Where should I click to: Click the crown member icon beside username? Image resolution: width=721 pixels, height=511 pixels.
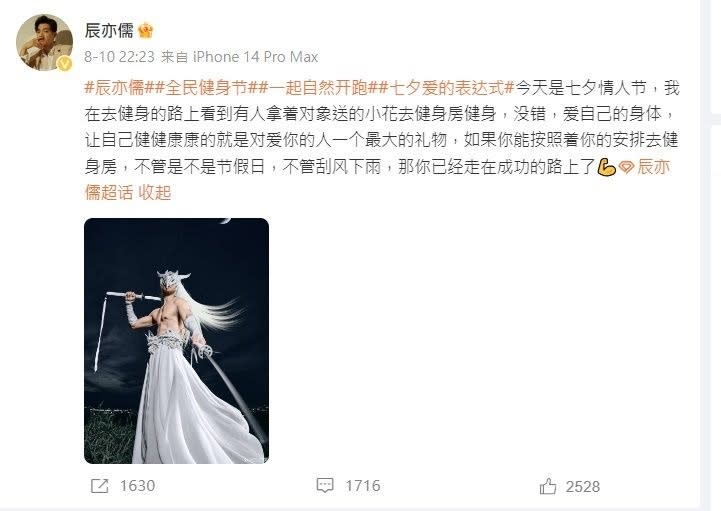tap(145, 31)
